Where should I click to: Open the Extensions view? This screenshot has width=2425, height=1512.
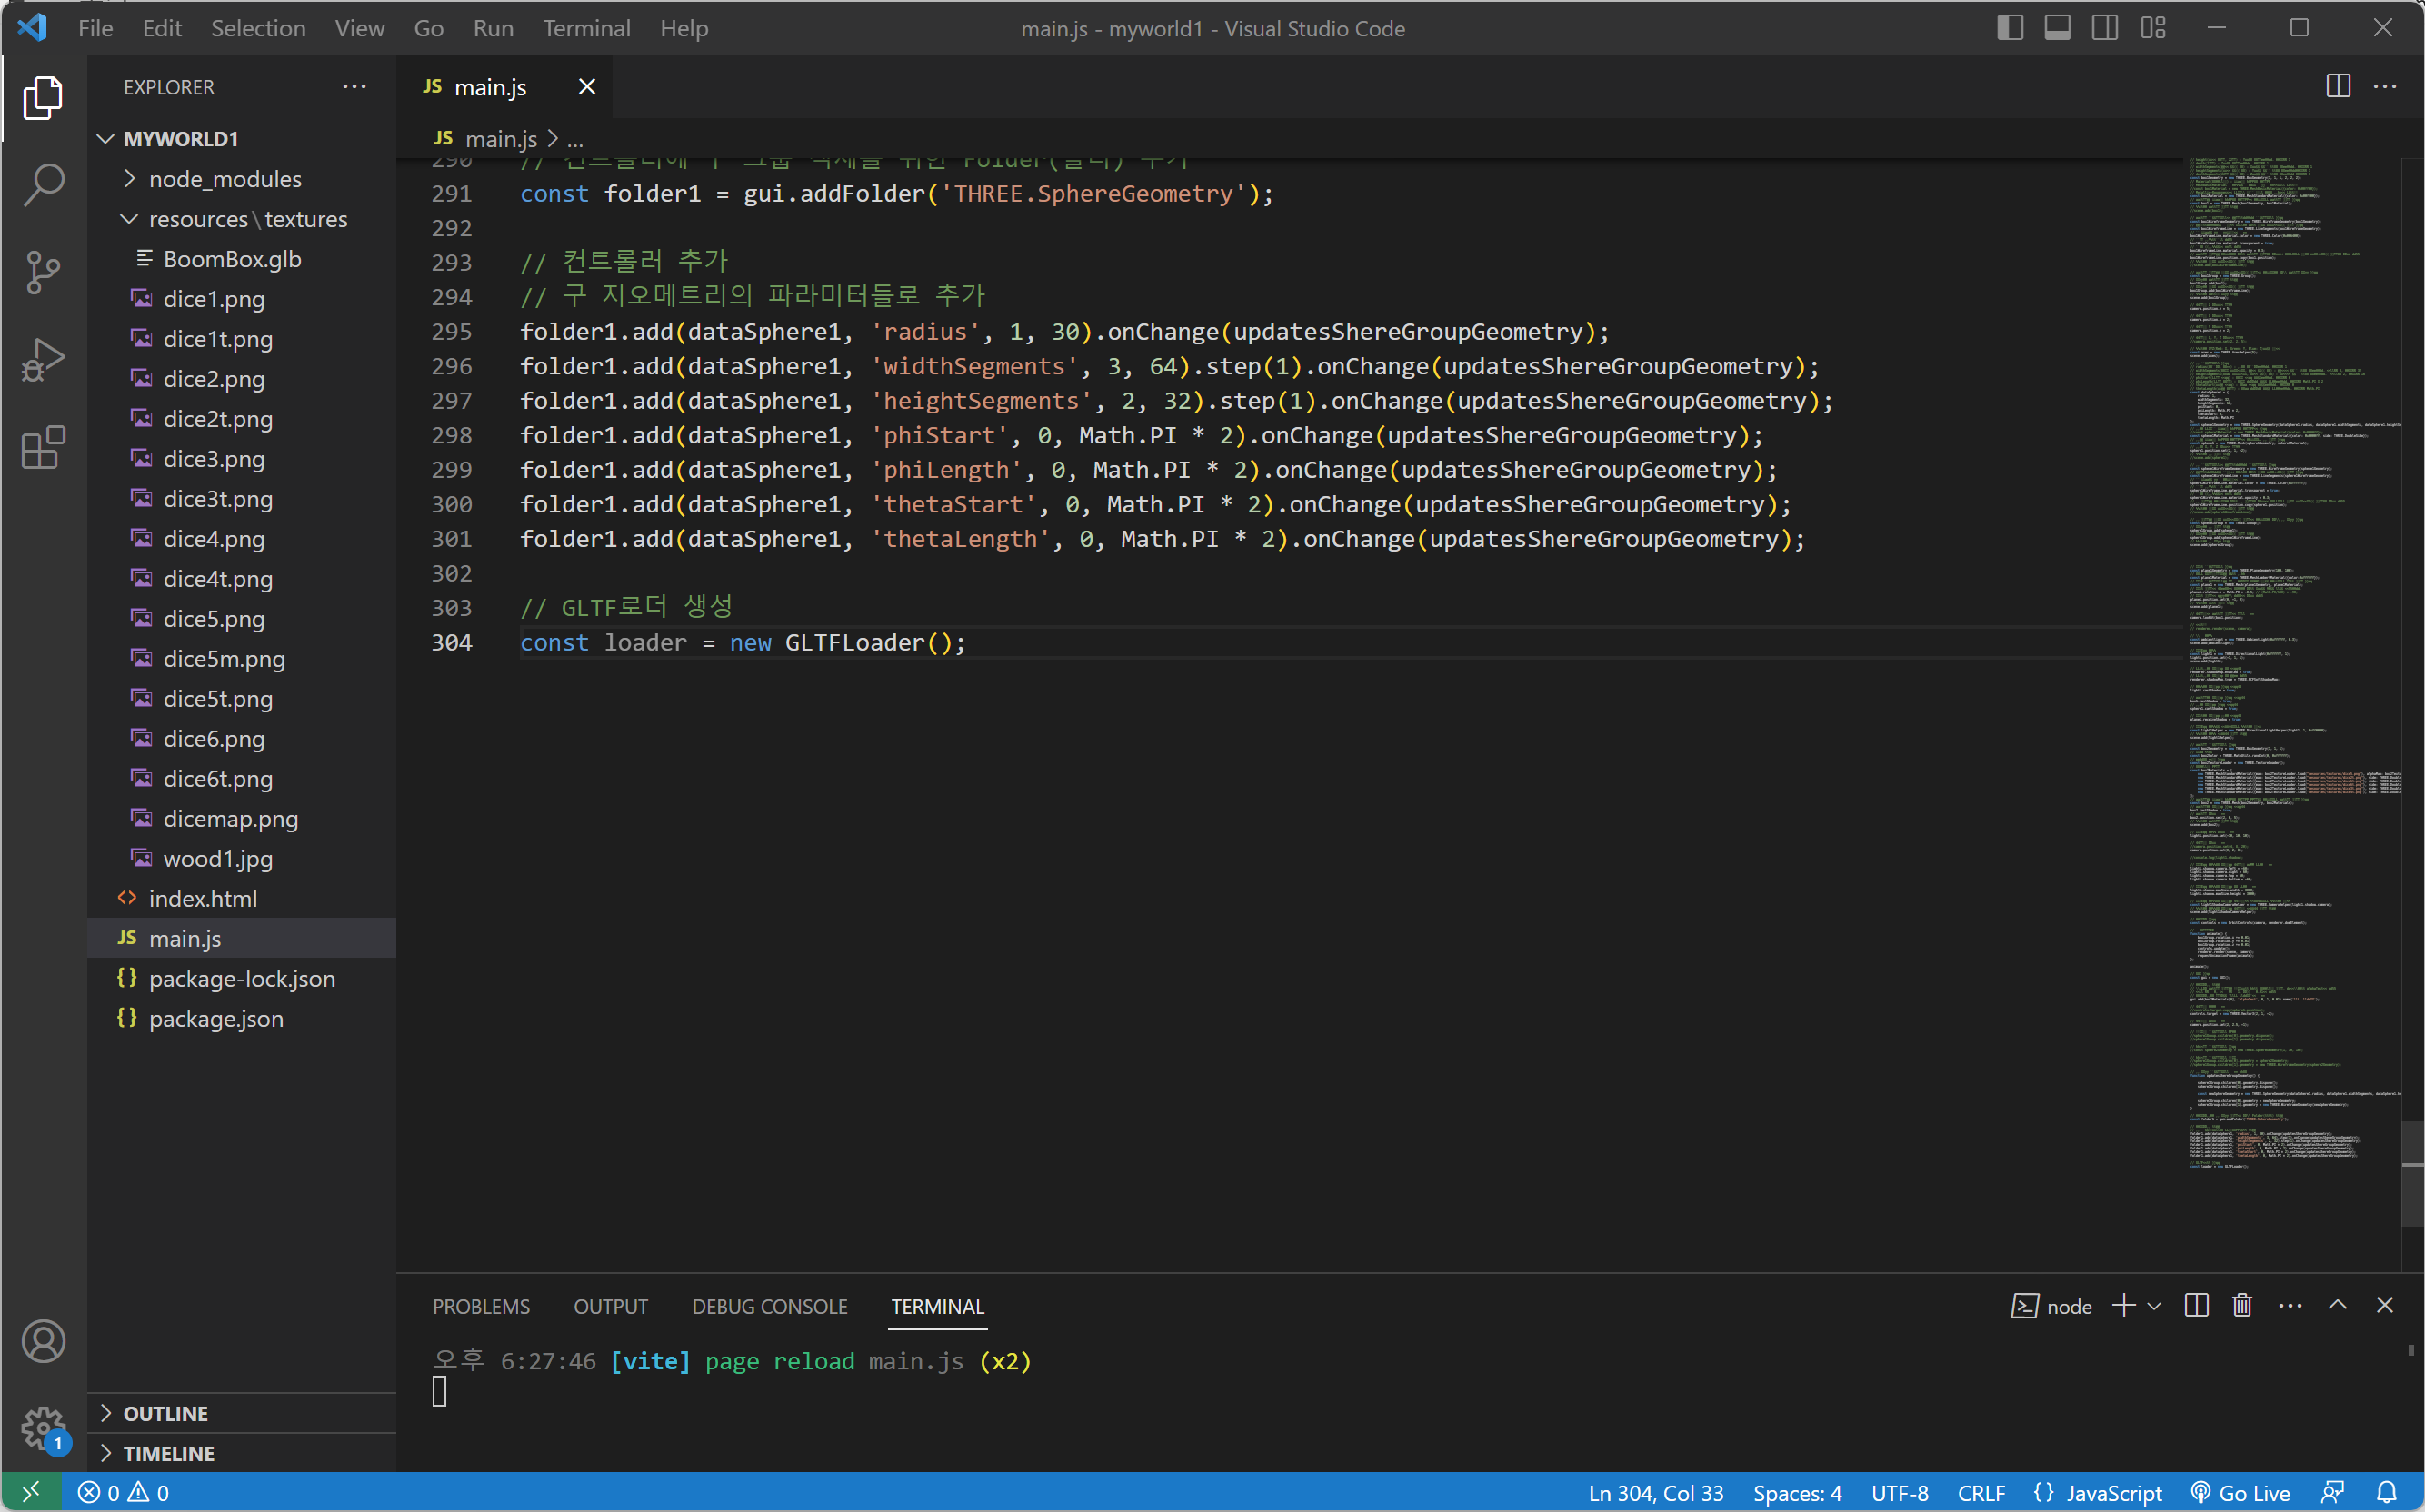click(43, 448)
